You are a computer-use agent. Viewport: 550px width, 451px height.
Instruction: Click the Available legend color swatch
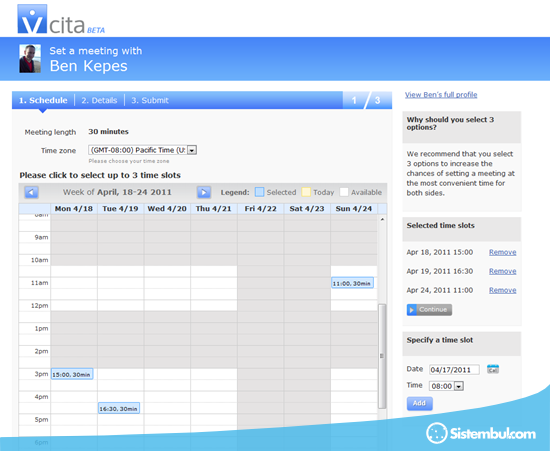click(x=344, y=192)
